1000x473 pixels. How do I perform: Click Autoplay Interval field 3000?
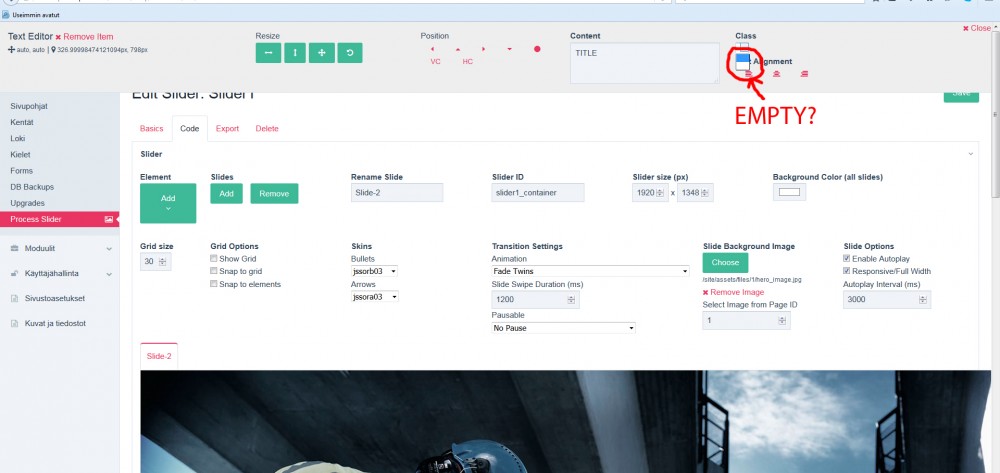point(887,300)
